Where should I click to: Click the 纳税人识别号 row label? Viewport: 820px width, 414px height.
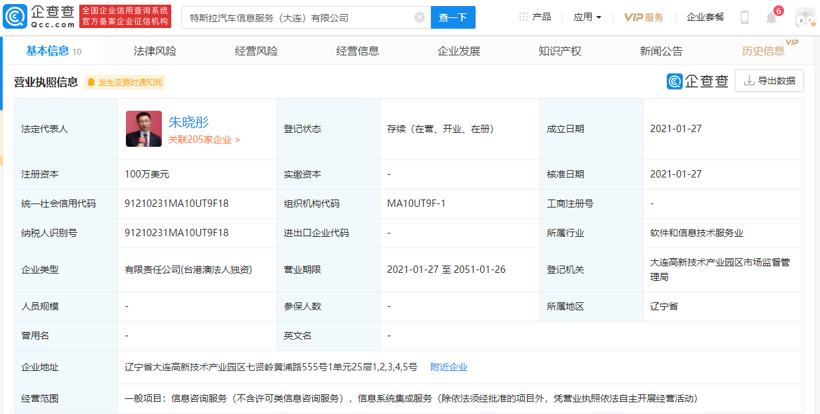(x=49, y=233)
